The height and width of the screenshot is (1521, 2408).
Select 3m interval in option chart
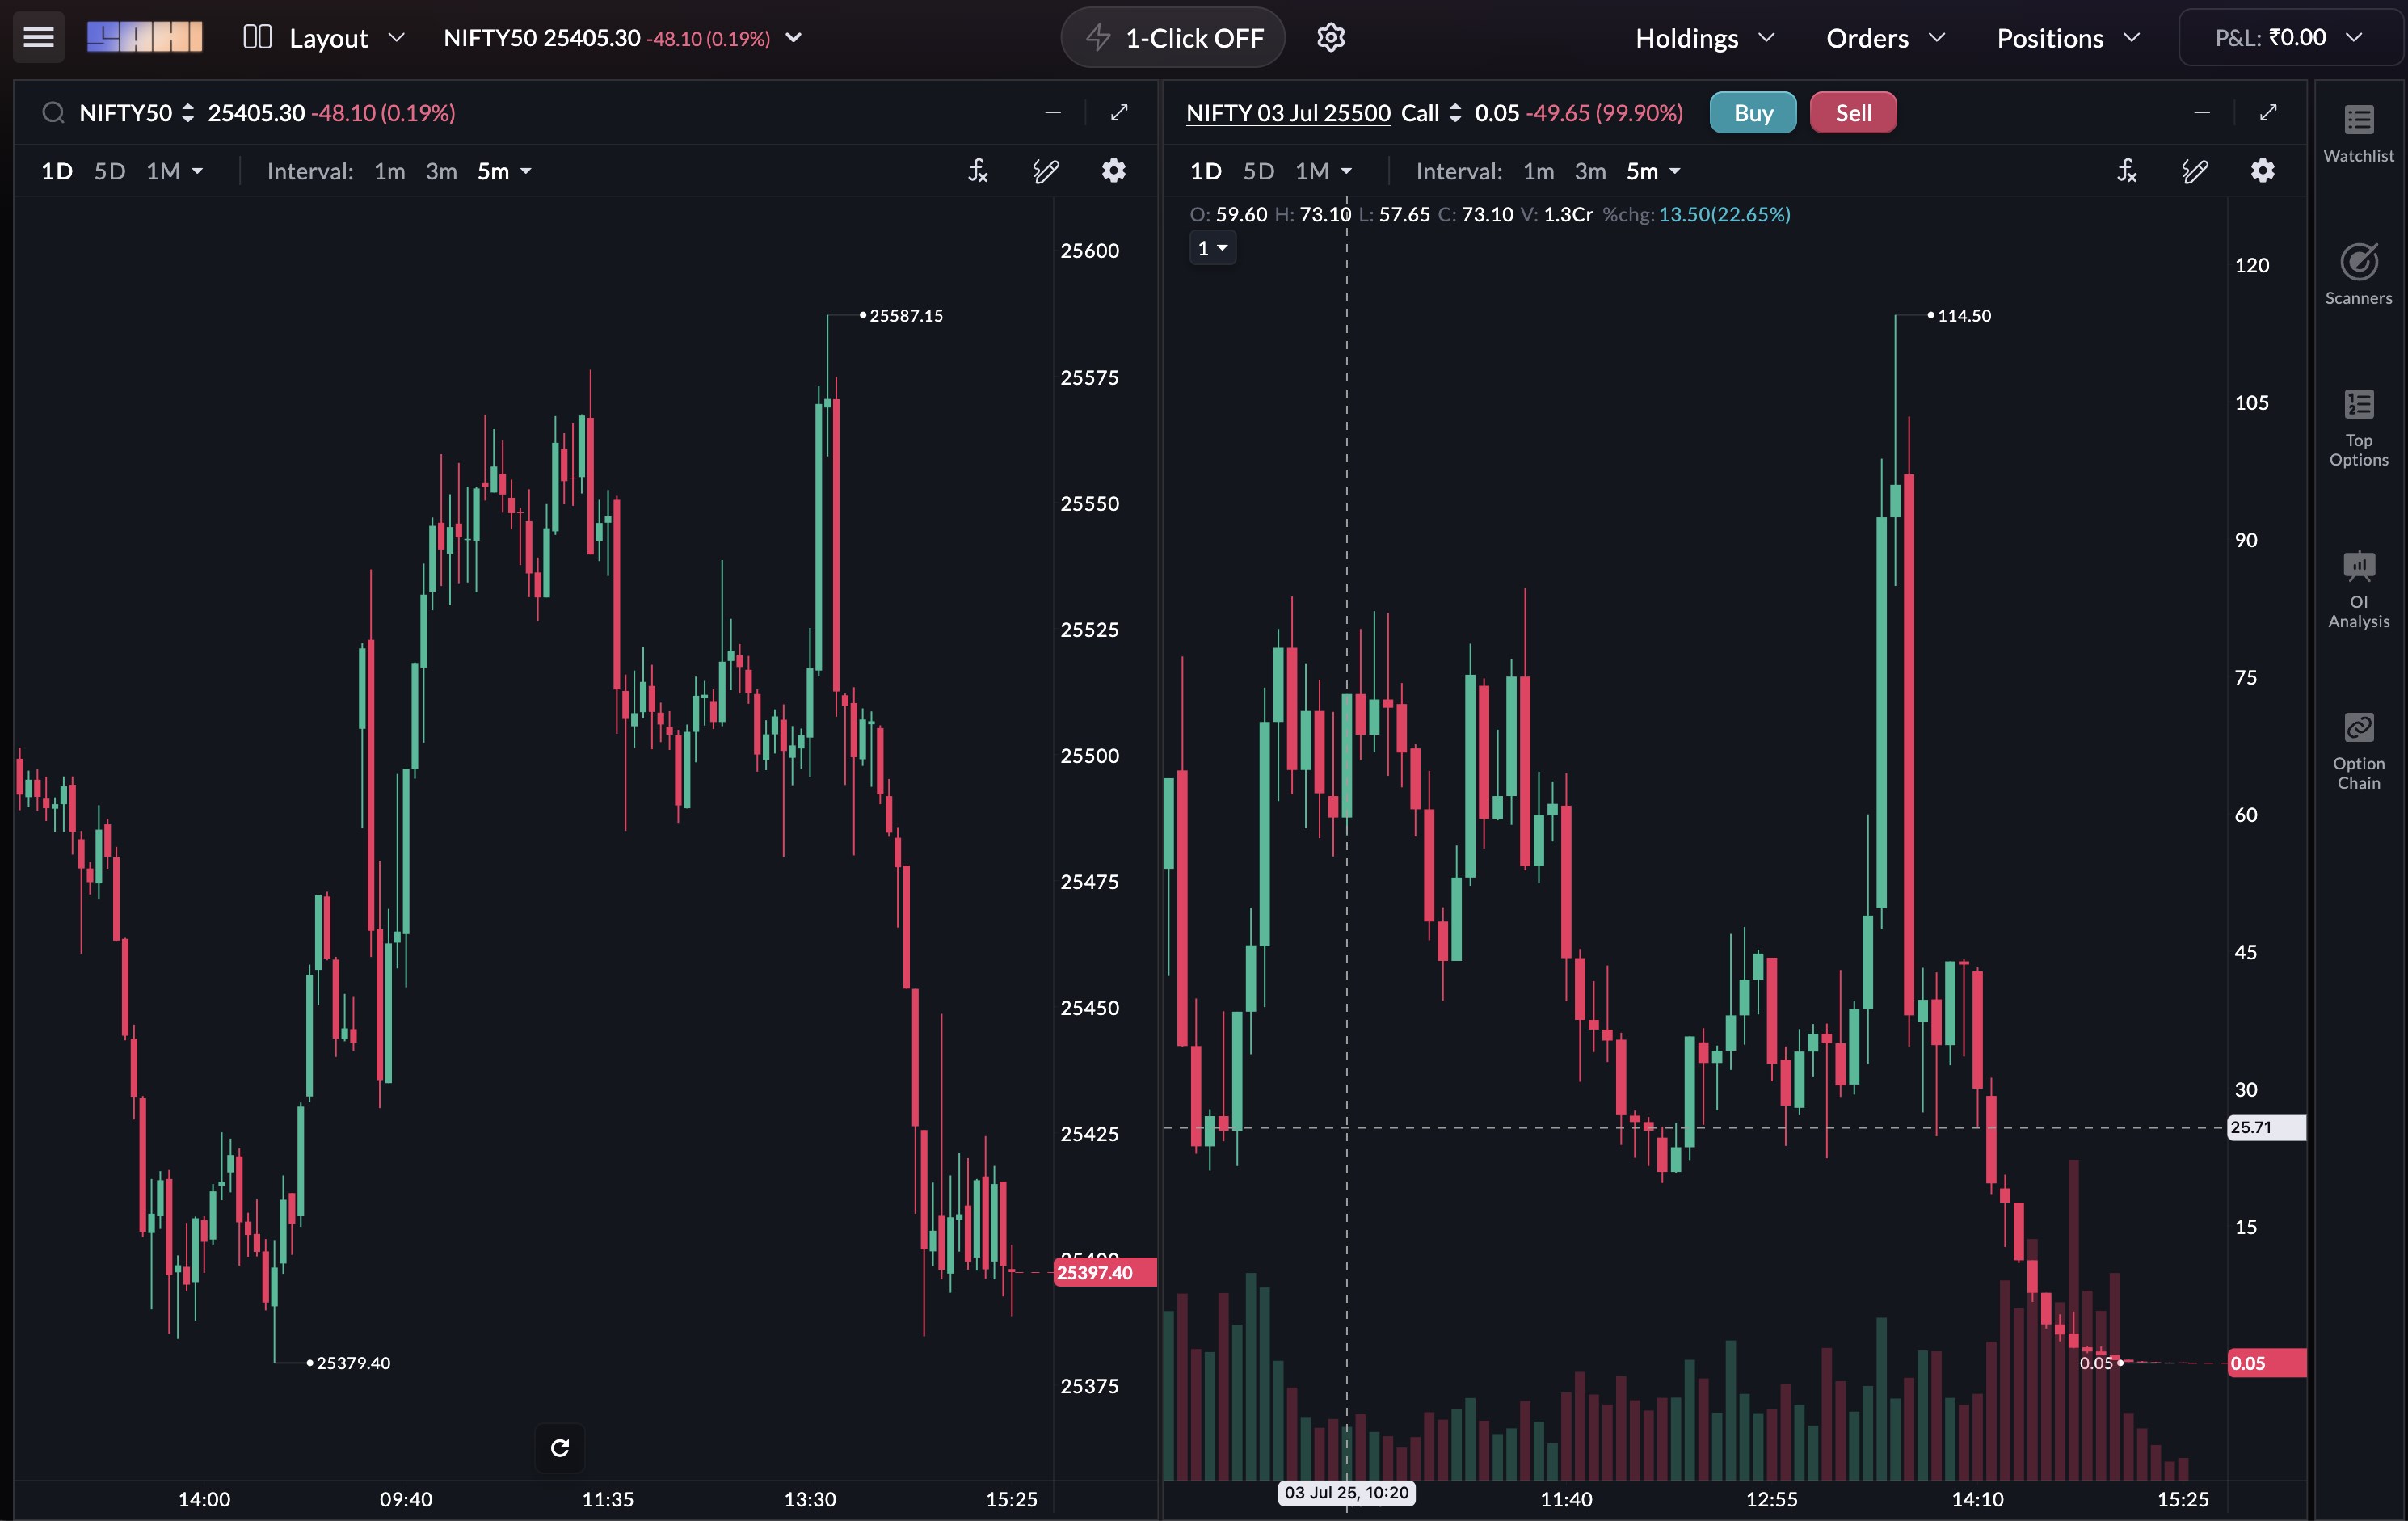pos(1590,171)
